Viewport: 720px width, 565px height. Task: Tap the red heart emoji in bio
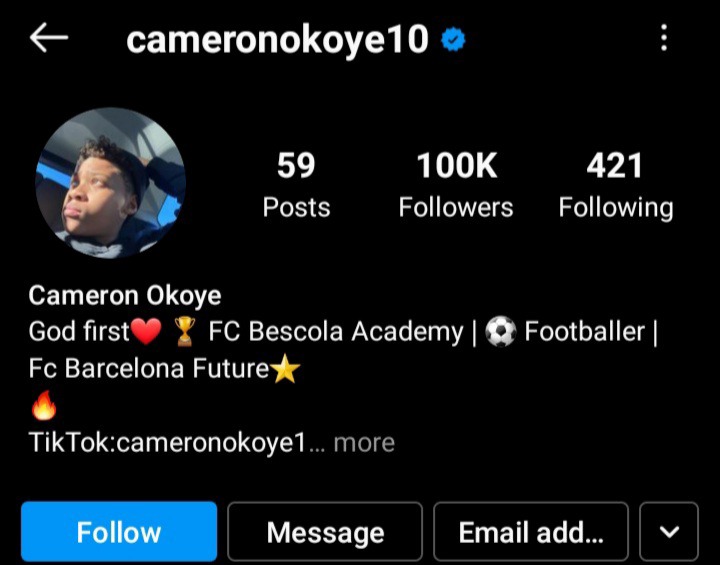pos(146,331)
